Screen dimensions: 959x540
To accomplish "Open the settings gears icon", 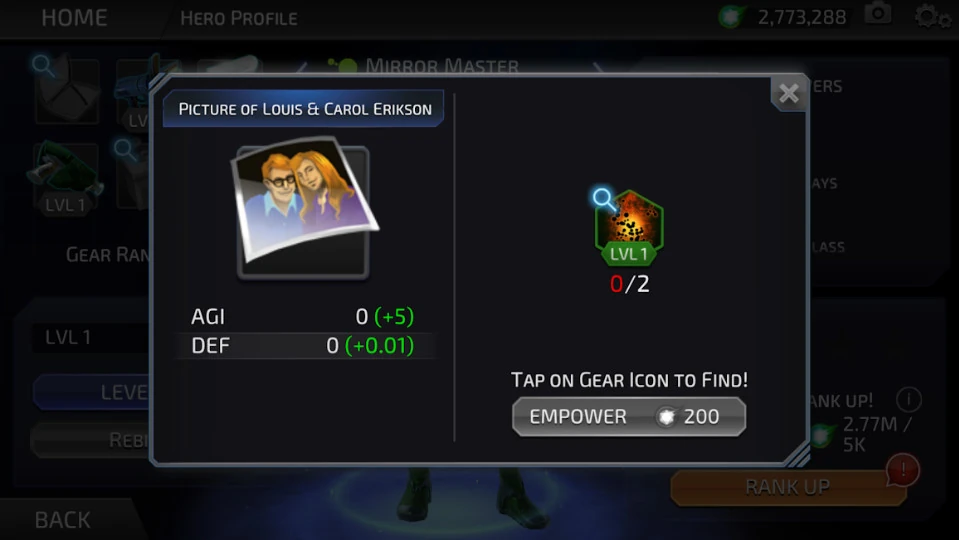I will click(x=932, y=16).
